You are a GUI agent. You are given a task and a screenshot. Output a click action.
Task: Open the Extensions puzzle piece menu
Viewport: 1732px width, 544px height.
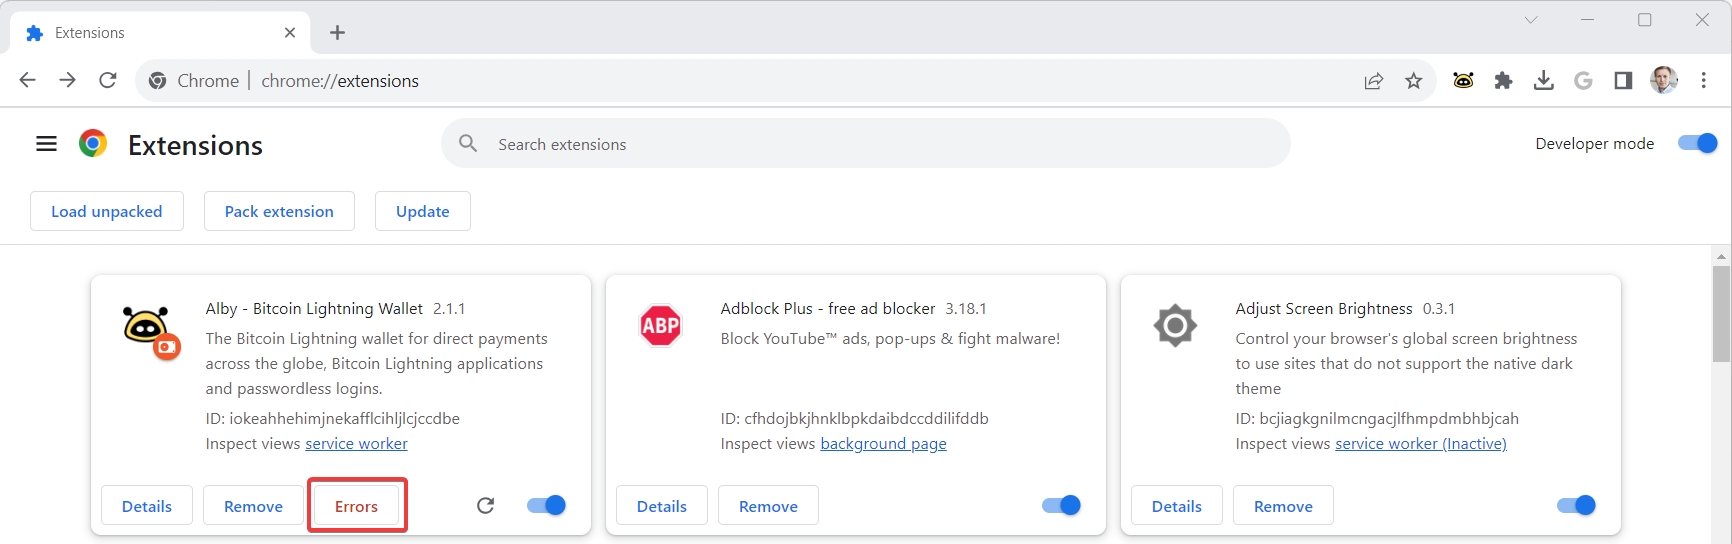[x=1503, y=81]
